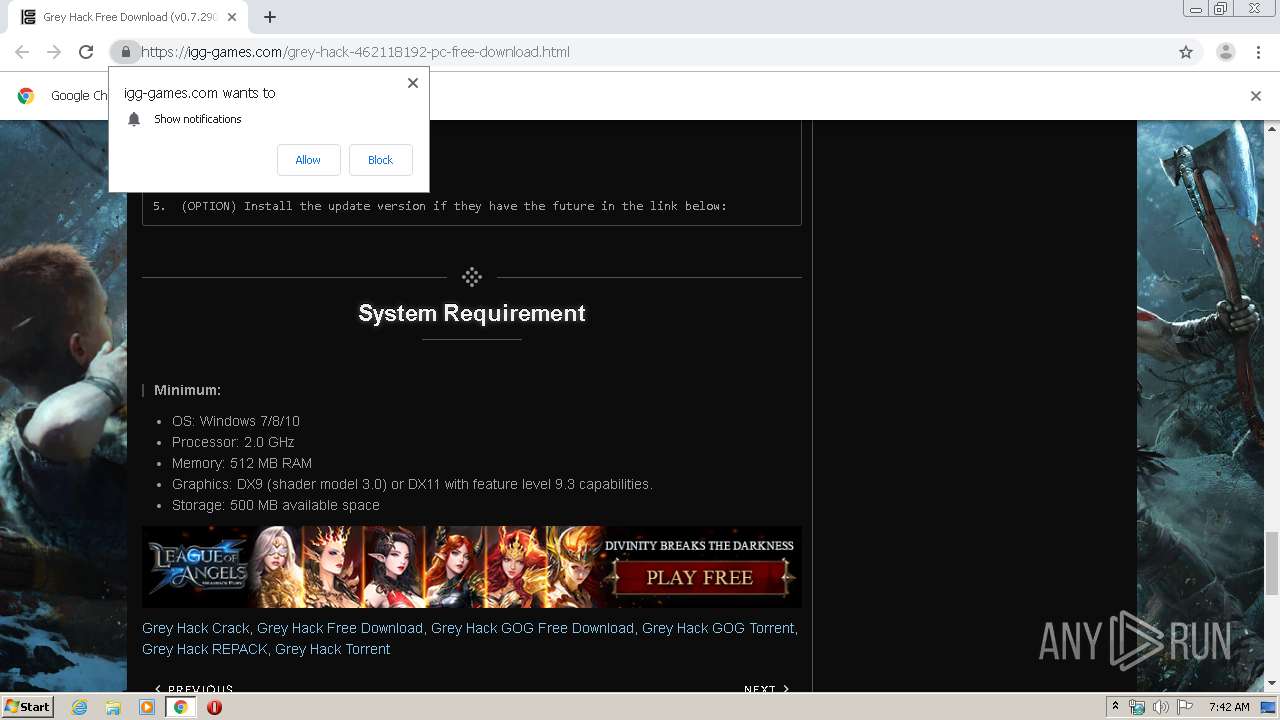Click the scrollbar down arrow

(x=1272, y=683)
